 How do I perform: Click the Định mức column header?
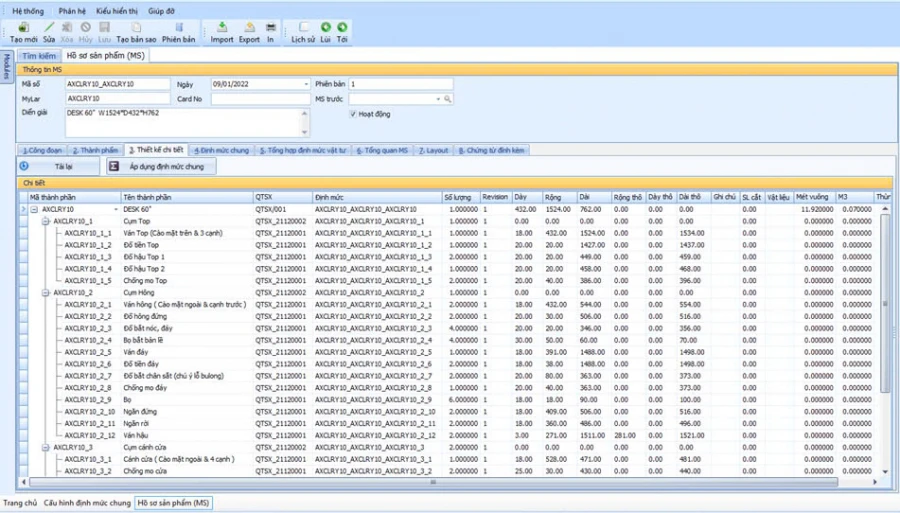[377, 197]
